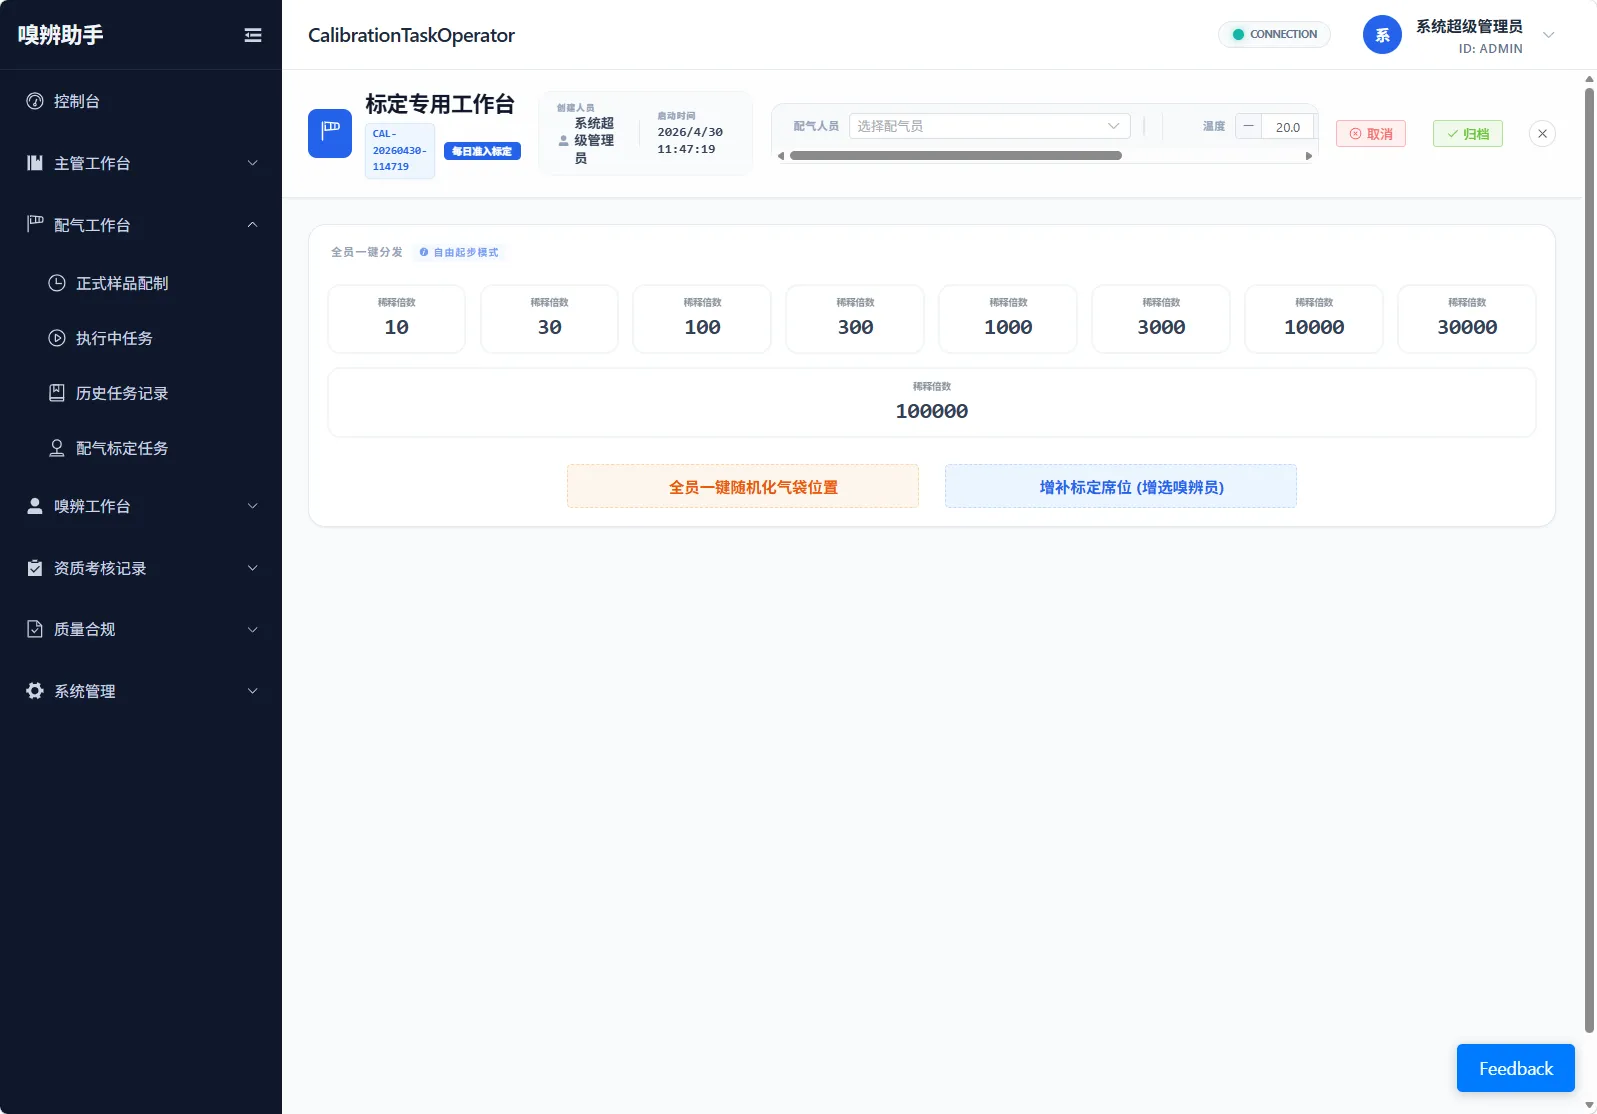Select the dilution card 300
Image resolution: width=1597 pixels, height=1114 pixels.
click(x=855, y=319)
